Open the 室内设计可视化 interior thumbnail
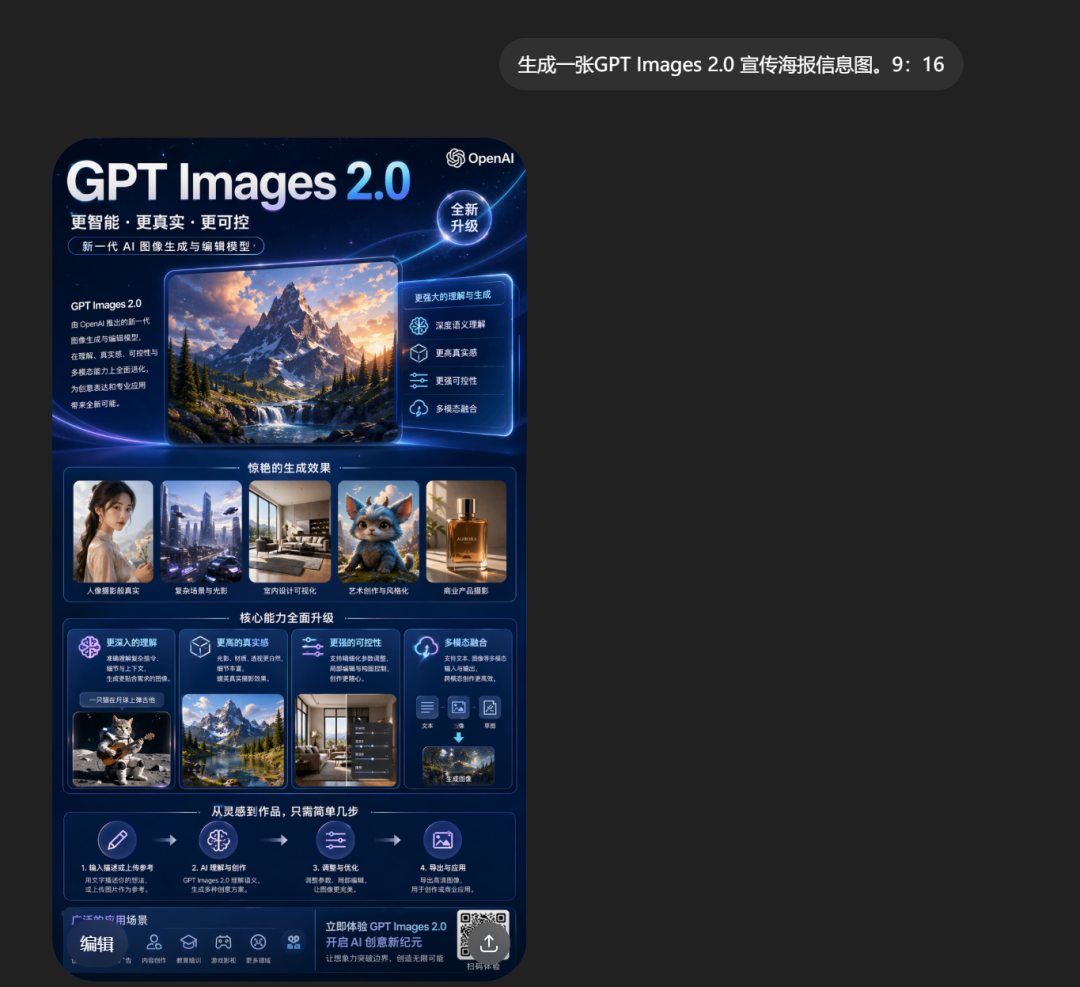The height and width of the screenshot is (987, 1080). [x=289, y=531]
